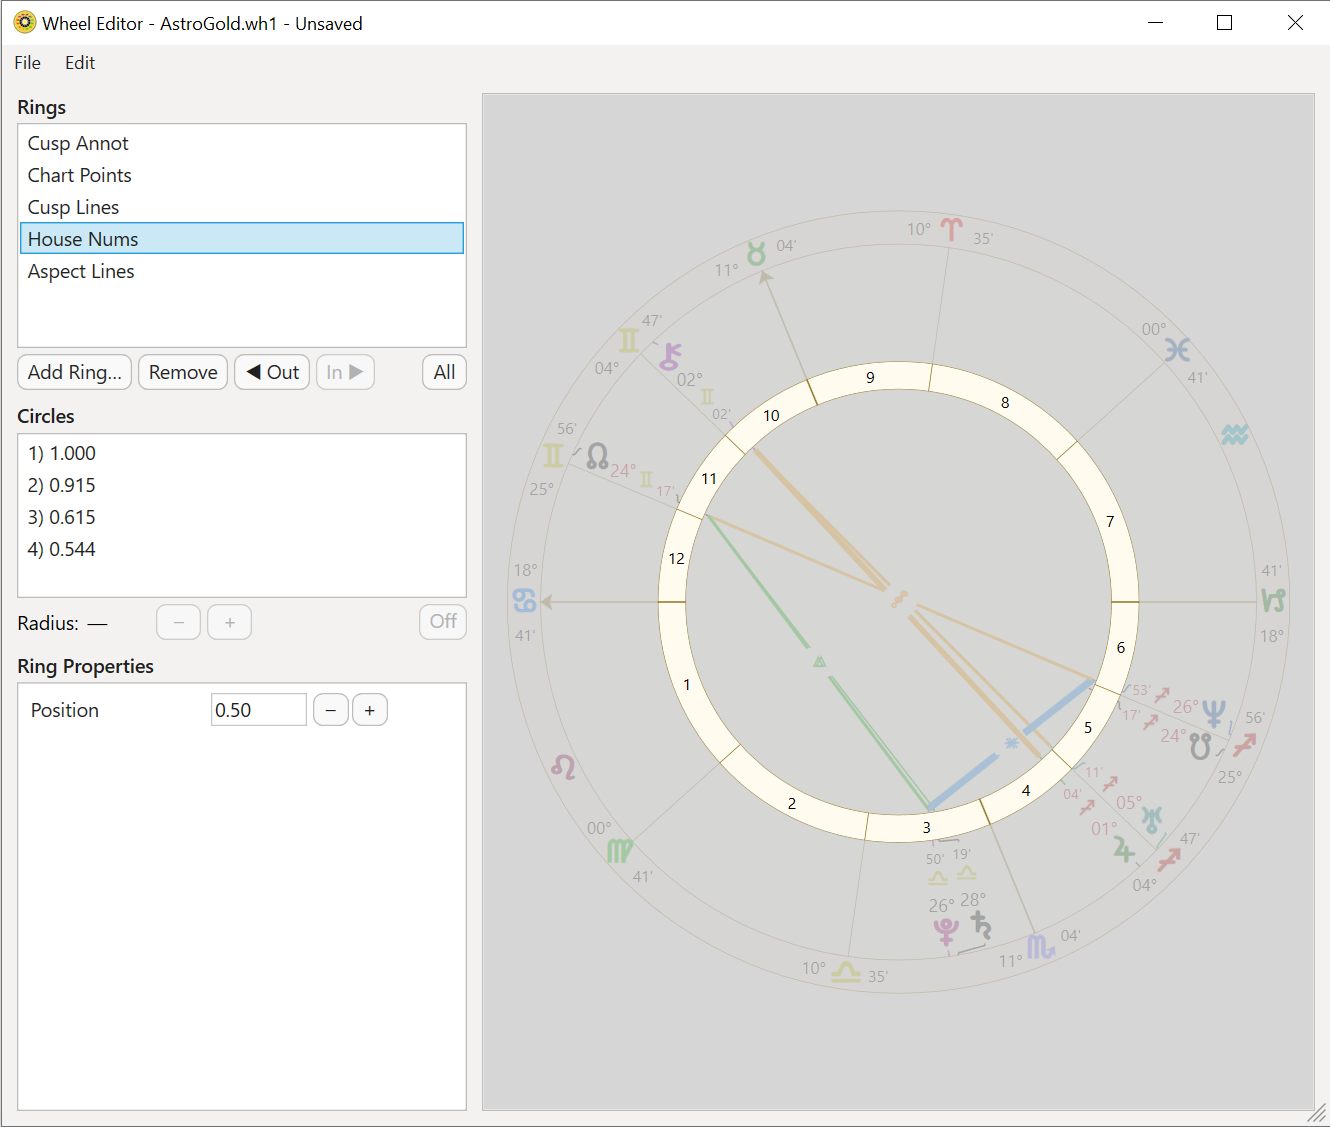Click the North Node symbol
Image resolution: width=1330 pixels, height=1127 pixels.
pyautogui.click(x=597, y=457)
